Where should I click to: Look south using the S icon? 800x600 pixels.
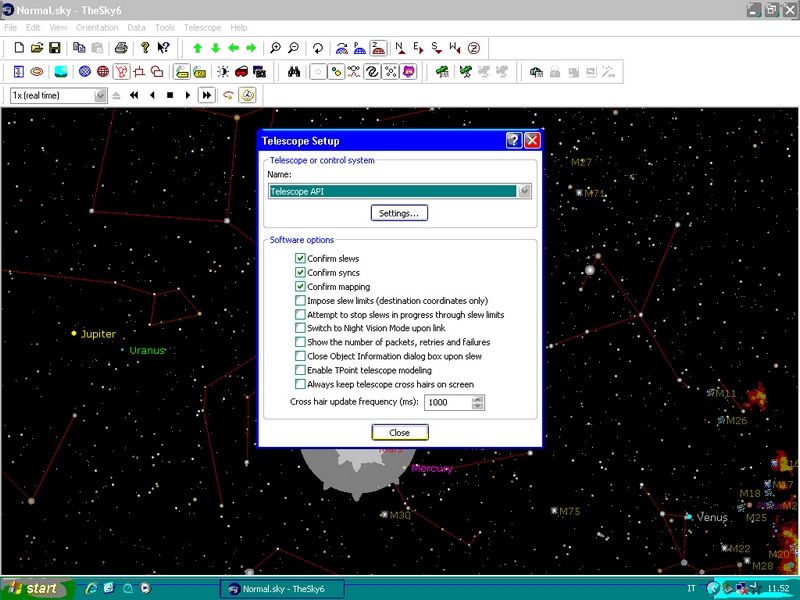point(436,48)
